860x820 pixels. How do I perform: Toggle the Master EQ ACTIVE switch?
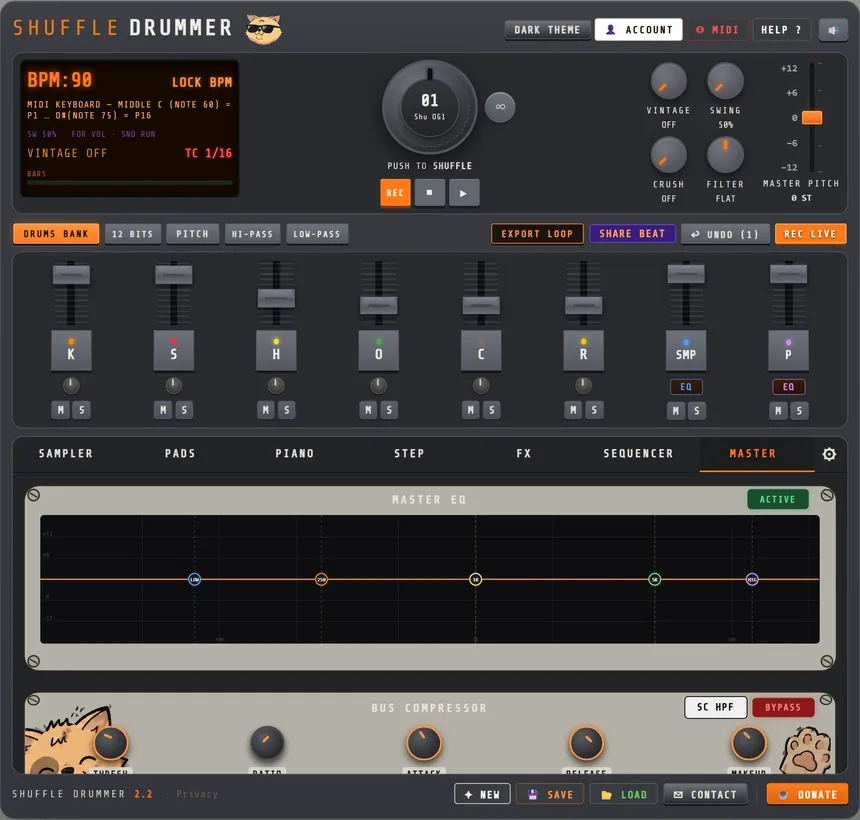[777, 499]
